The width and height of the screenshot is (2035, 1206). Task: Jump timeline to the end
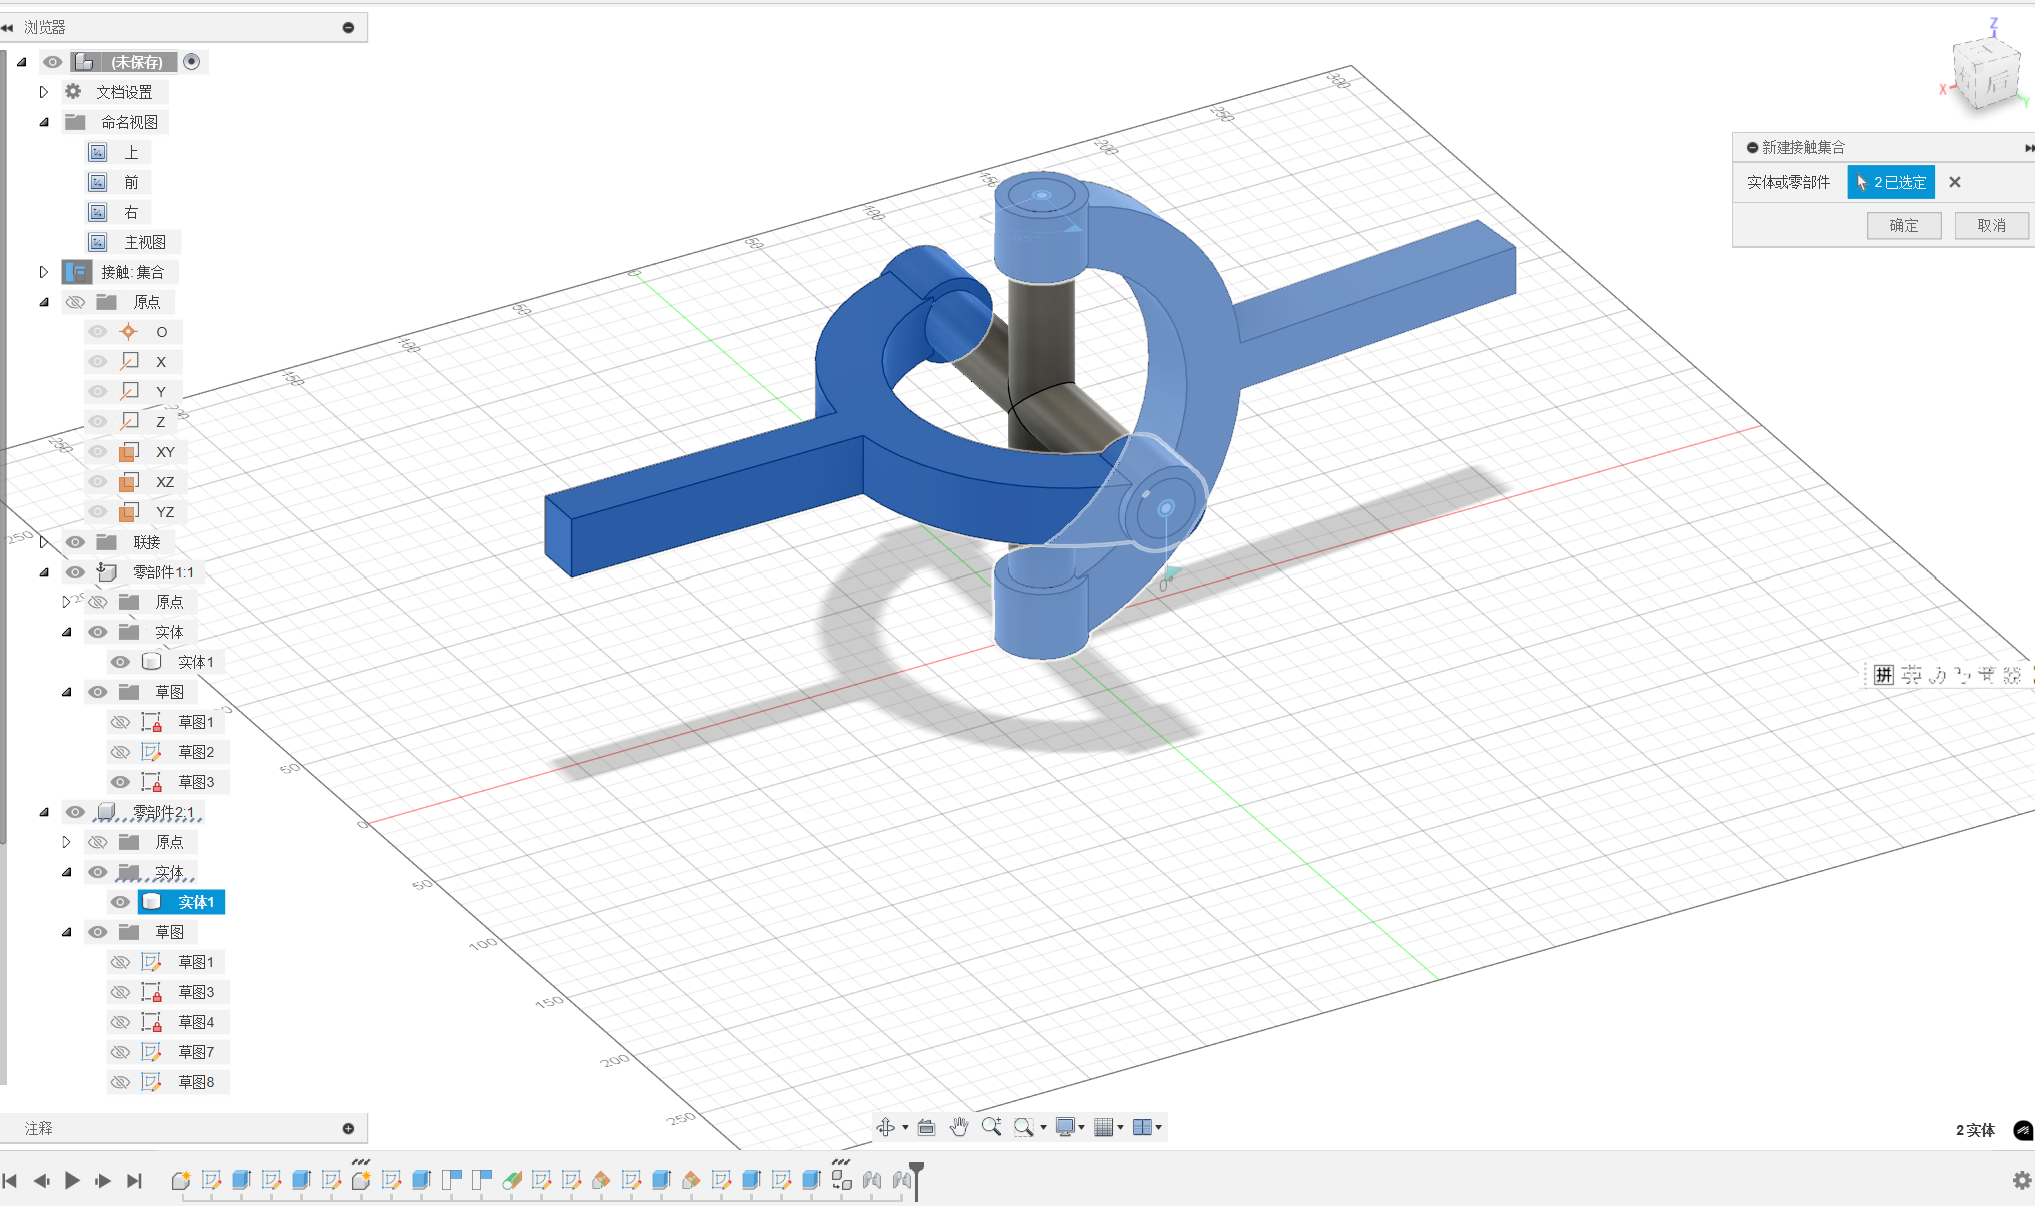point(134,1180)
